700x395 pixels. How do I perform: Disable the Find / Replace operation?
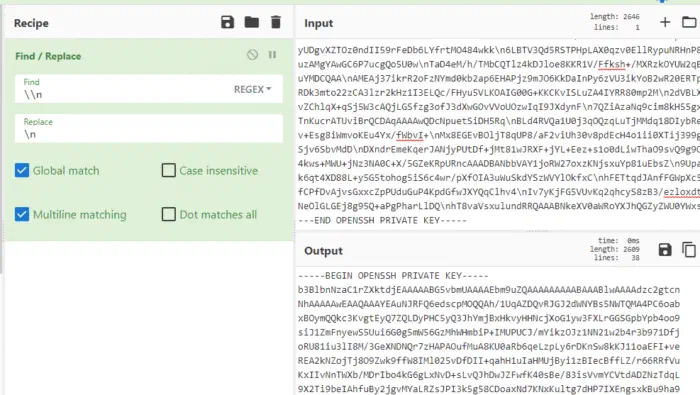point(252,54)
